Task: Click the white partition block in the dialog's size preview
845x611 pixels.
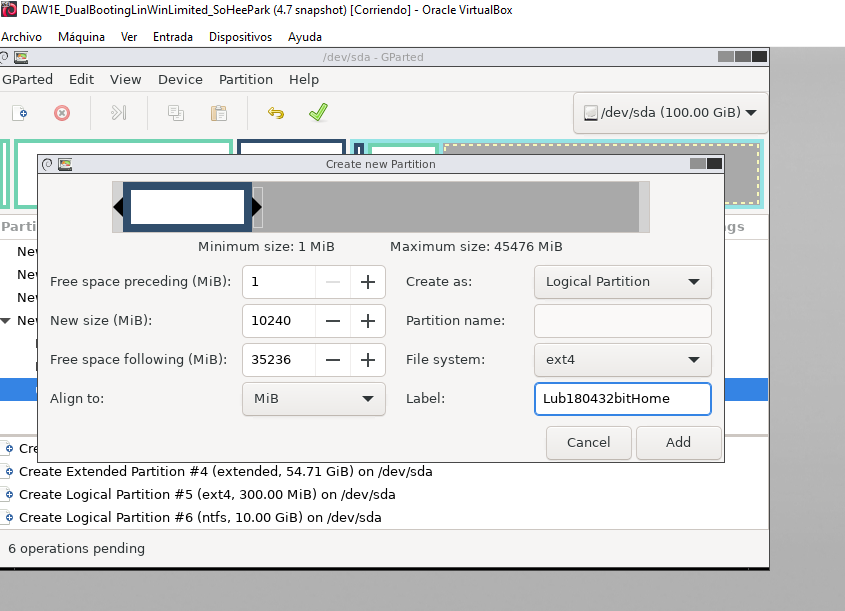Action: pyautogui.click(x=188, y=207)
